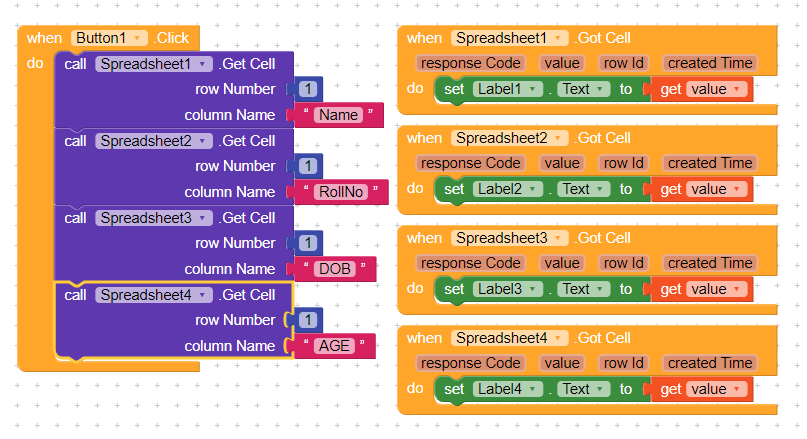Select value parameter of Spreadsheet1 event

point(562,63)
